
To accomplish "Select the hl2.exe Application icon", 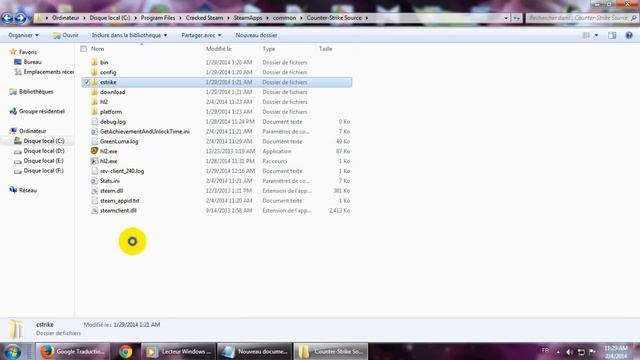I will click(x=94, y=151).
